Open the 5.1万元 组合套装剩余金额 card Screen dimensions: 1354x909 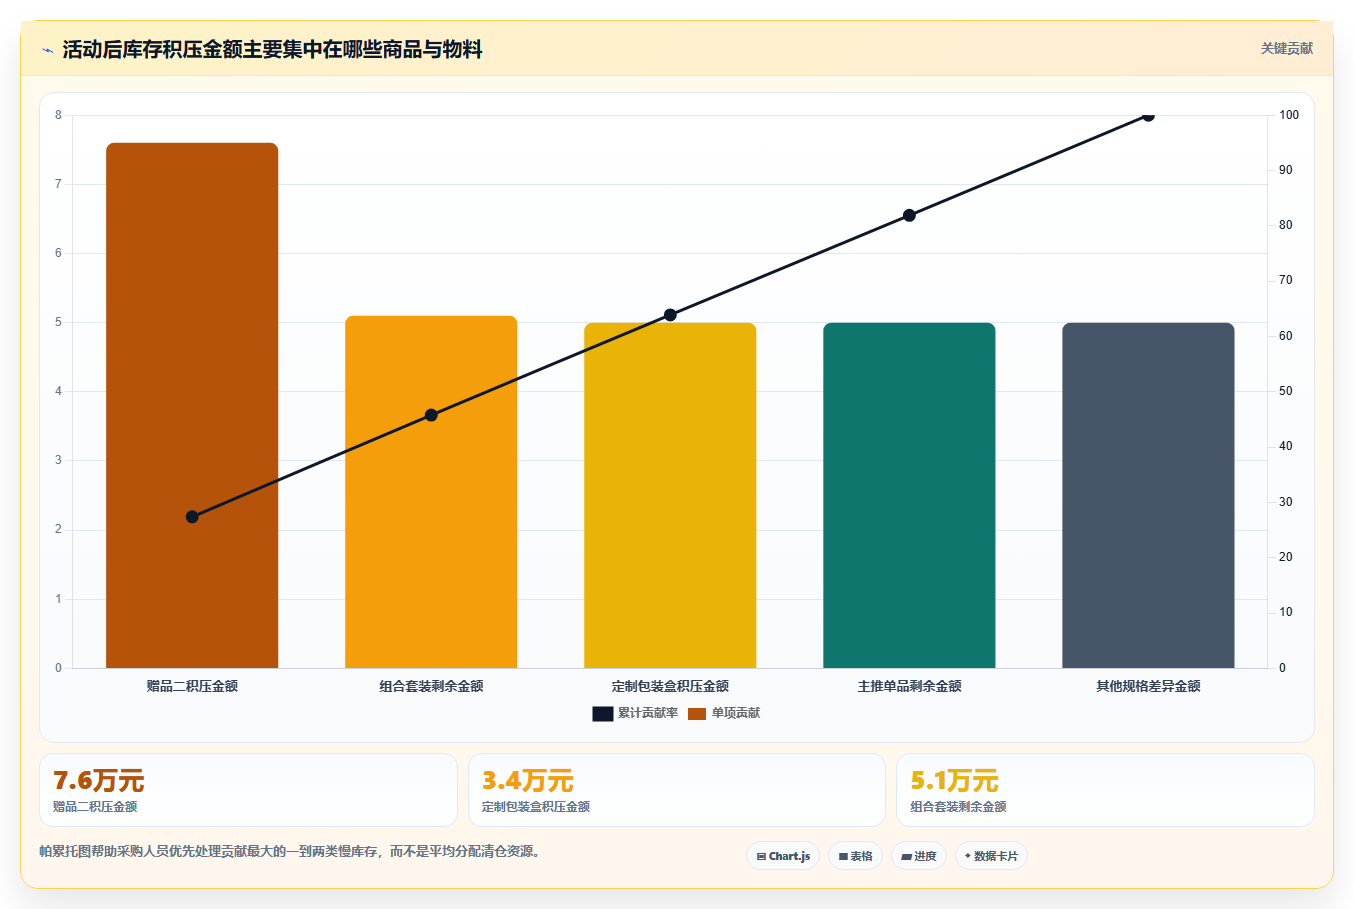(x=1105, y=790)
